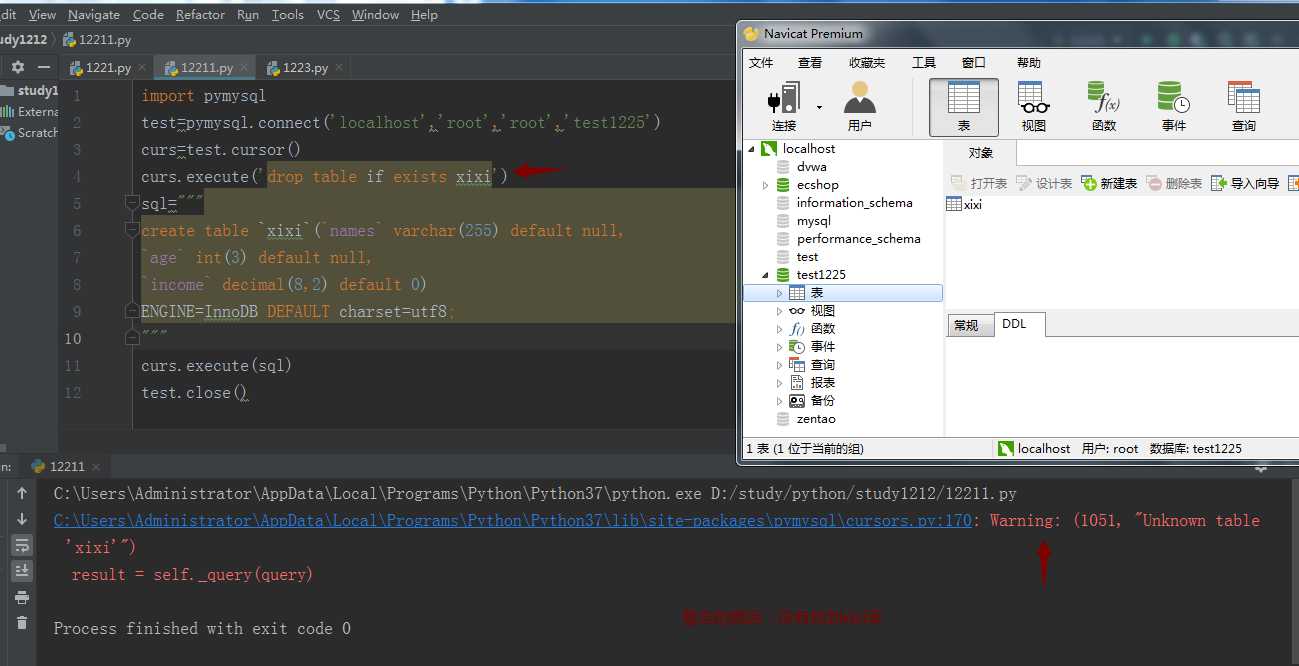Click the print icon in run console

click(x=22, y=597)
